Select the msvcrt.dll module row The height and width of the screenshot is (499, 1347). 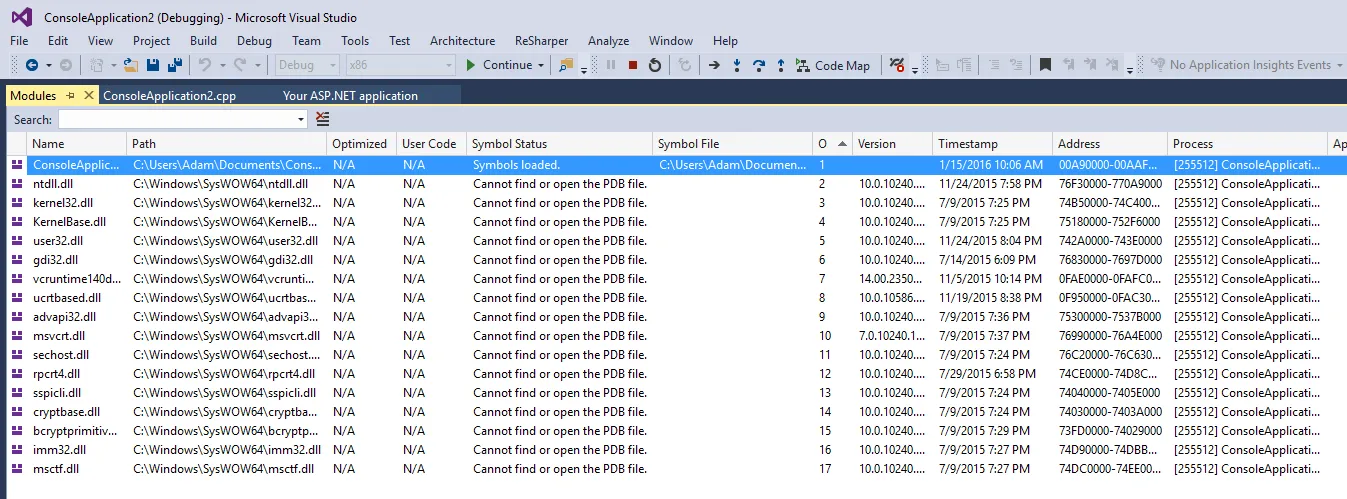coord(673,336)
